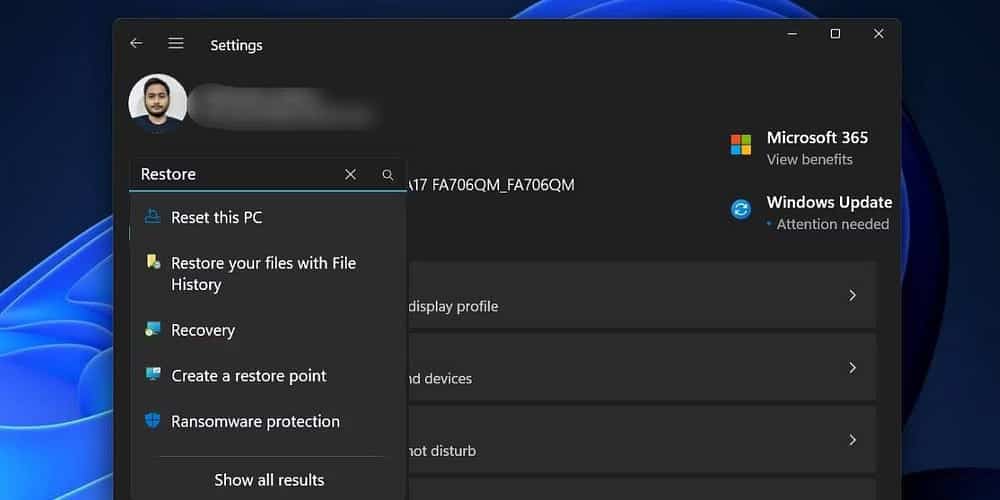
Task: Close the Settings window
Action: (x=878, y=34)
